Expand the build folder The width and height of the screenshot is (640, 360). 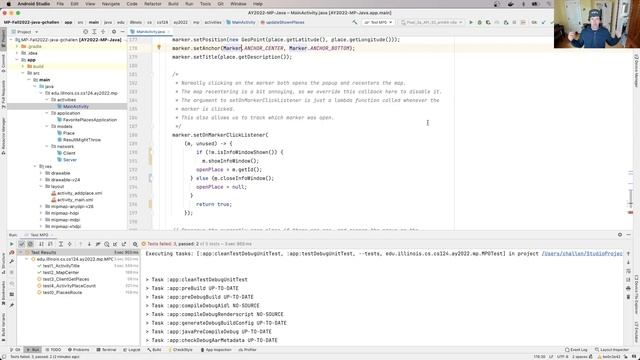23,66
